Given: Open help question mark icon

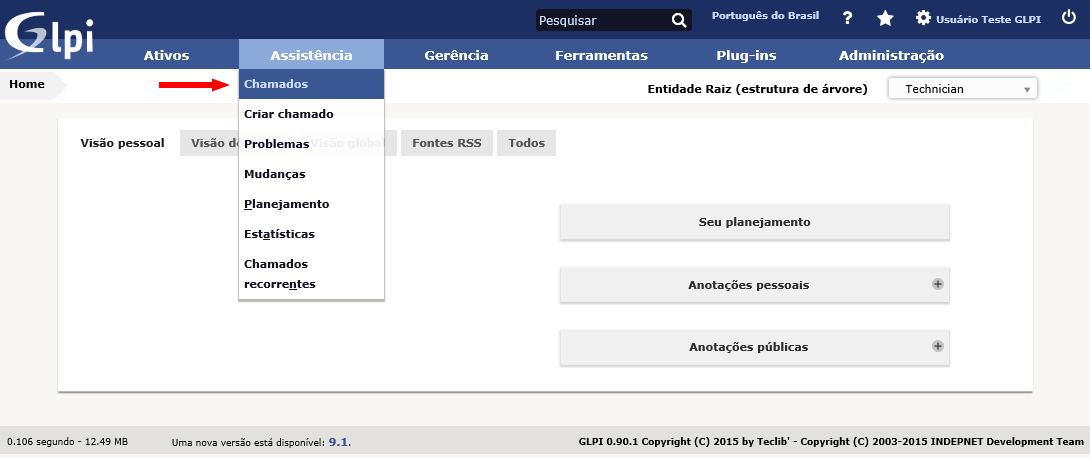Looking at the screenshot, I should 847,18.
